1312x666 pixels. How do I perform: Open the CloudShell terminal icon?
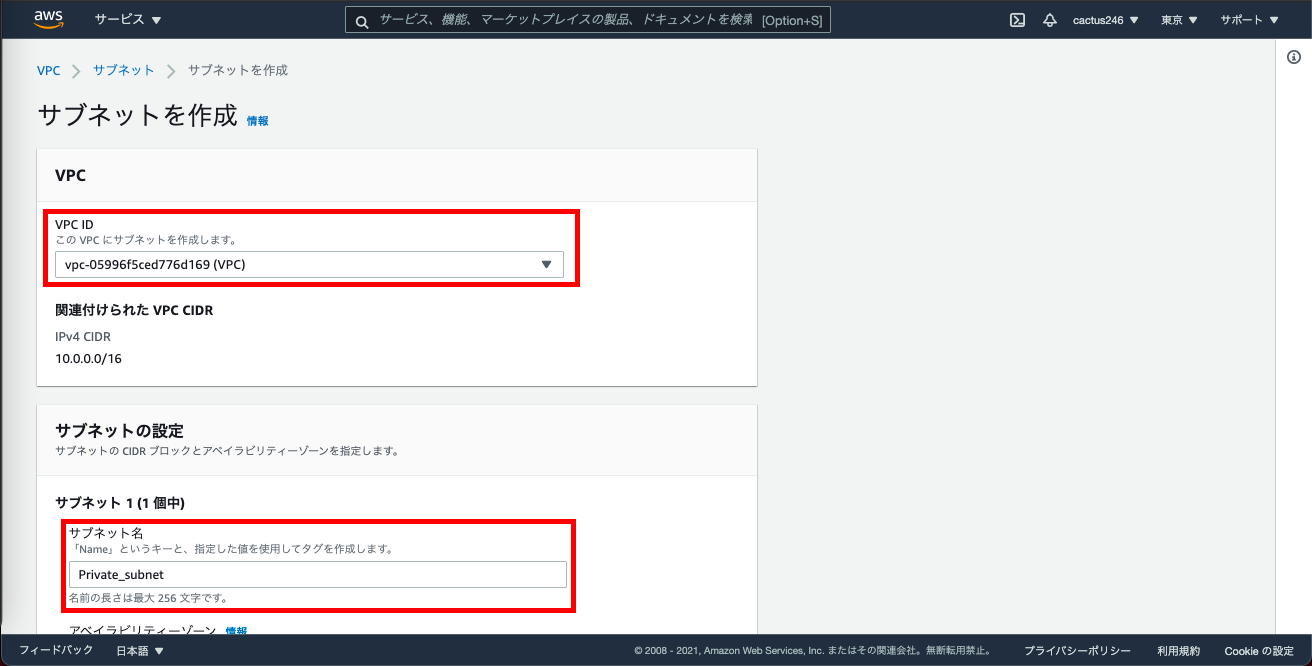click(1016, 18)
